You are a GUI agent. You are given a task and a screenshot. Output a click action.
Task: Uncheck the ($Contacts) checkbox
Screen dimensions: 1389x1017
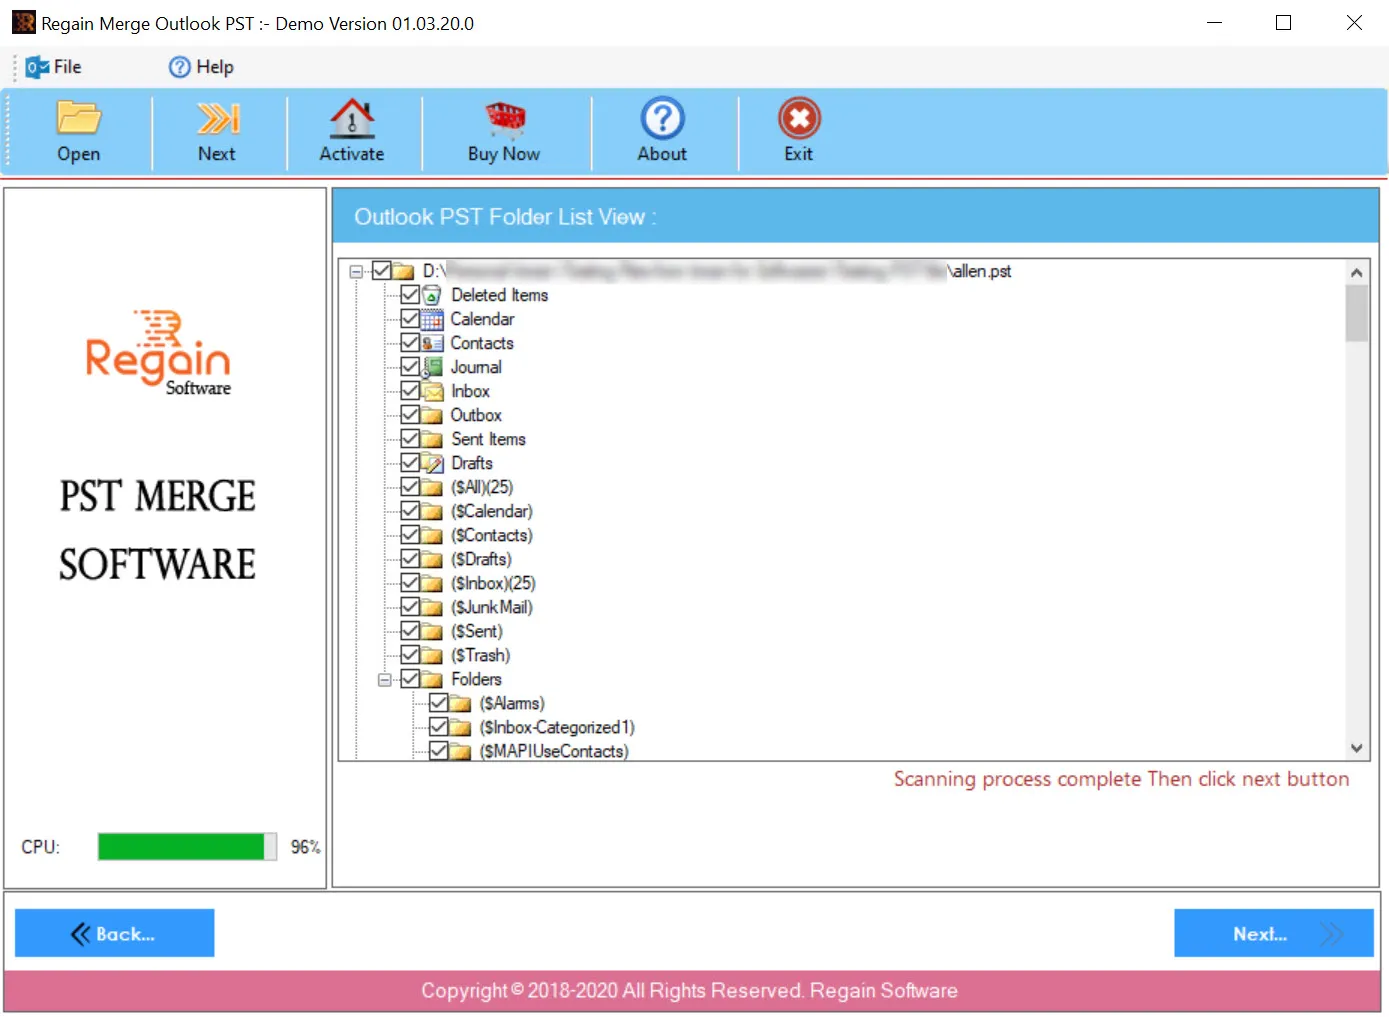point(410,535)
